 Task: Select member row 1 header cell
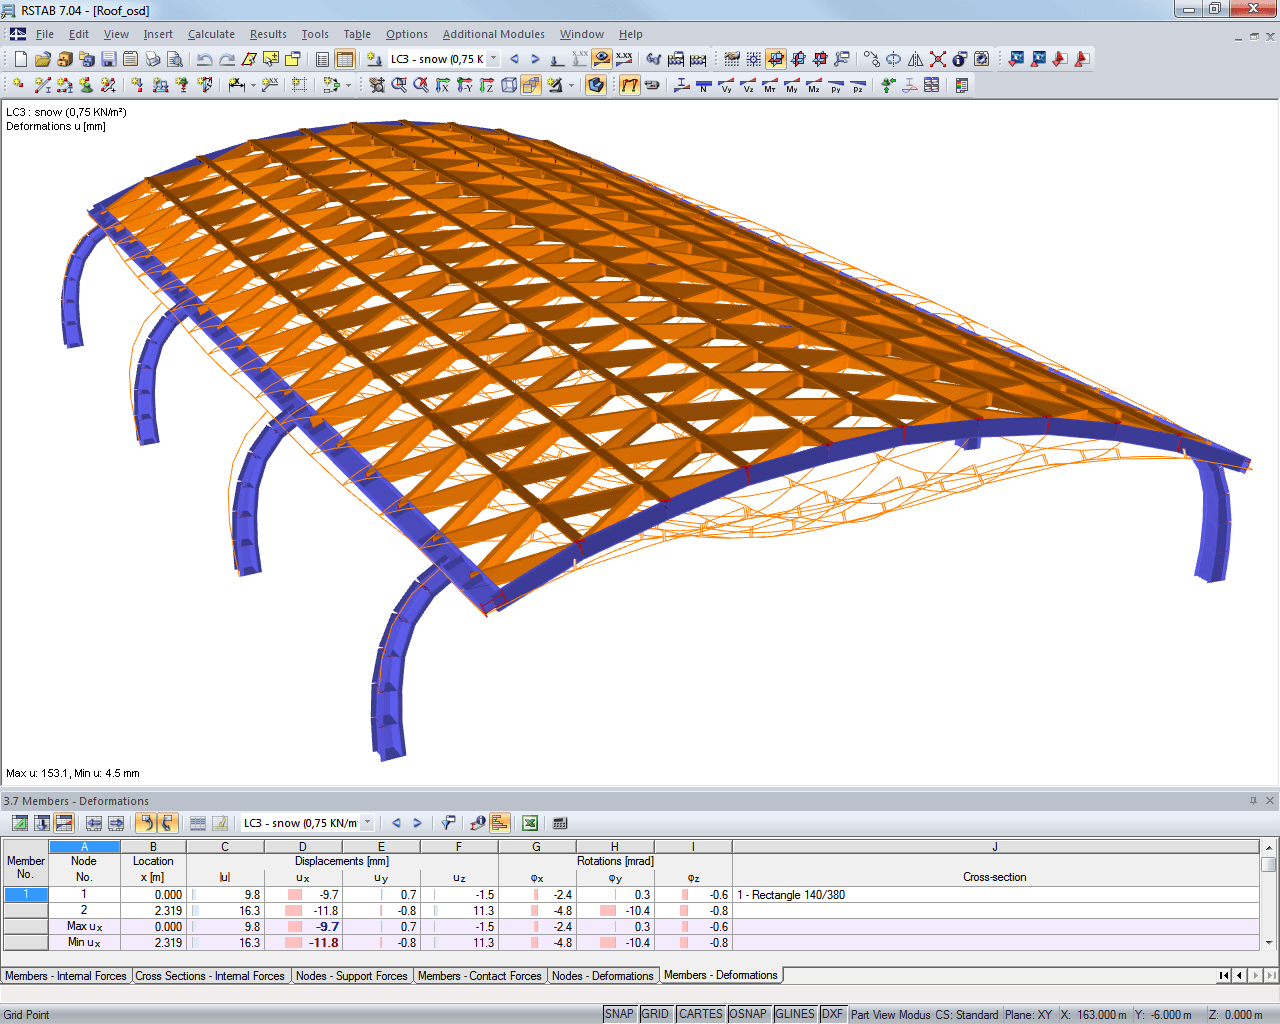click(x=26, y=895)
